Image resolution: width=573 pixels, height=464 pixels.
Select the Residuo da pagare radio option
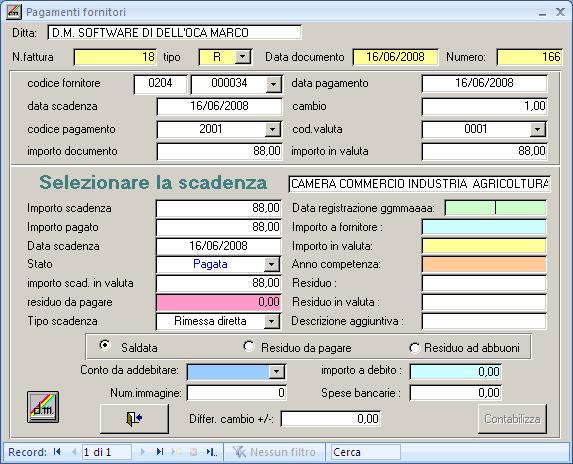[249, 346]
